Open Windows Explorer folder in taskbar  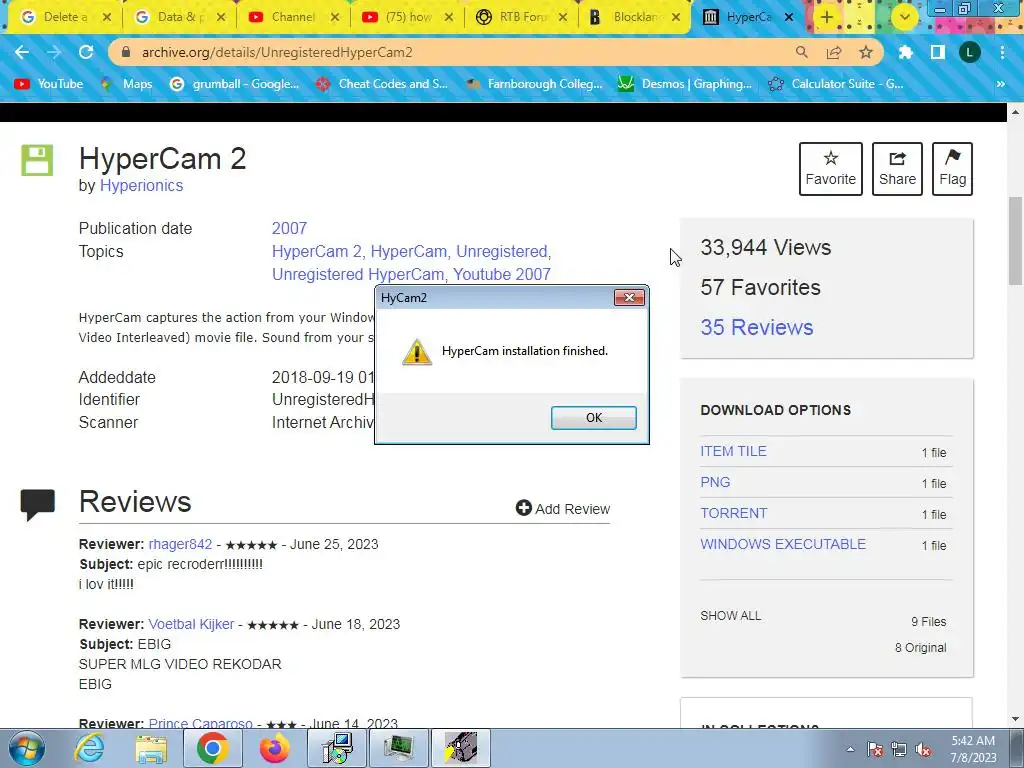tap(151, 748)
